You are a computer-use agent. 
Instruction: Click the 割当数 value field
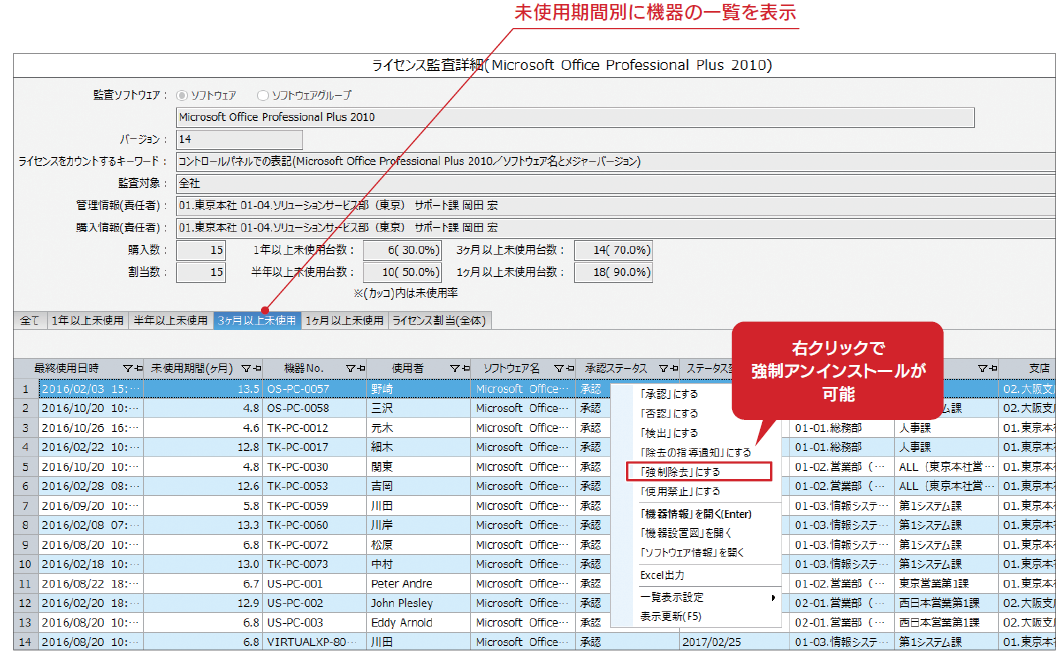(201, 272)
